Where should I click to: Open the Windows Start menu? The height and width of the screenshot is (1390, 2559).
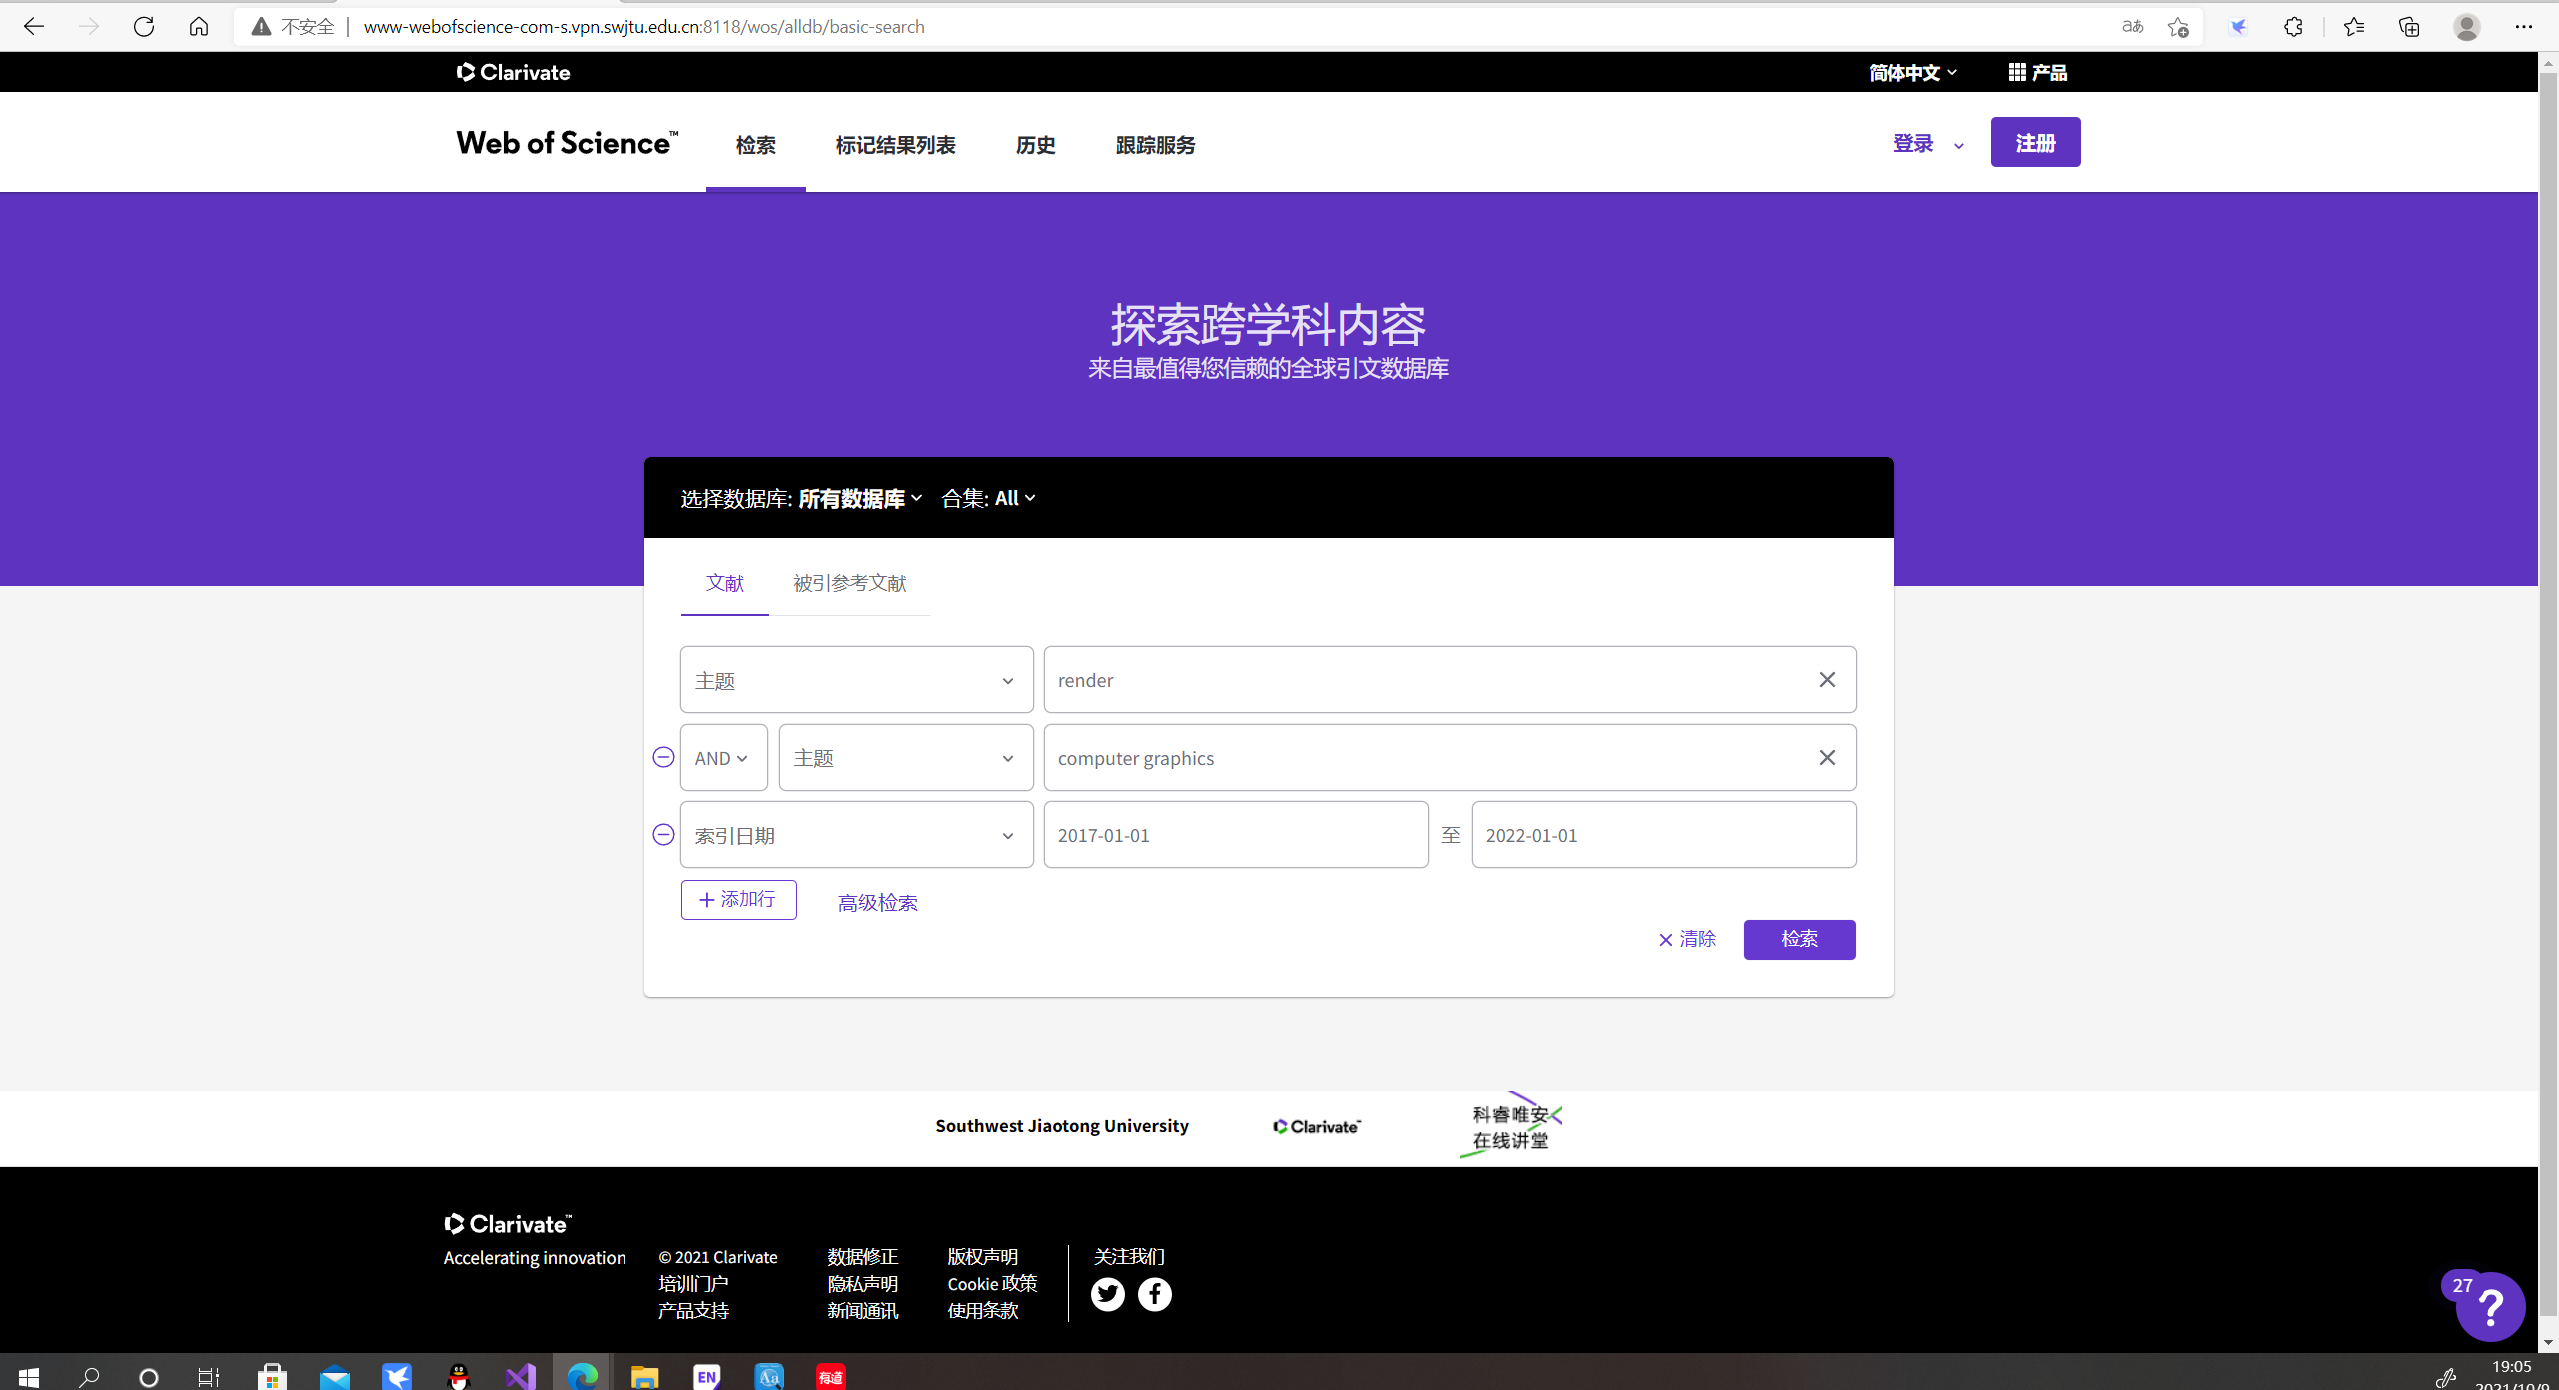pos(28,1376)
